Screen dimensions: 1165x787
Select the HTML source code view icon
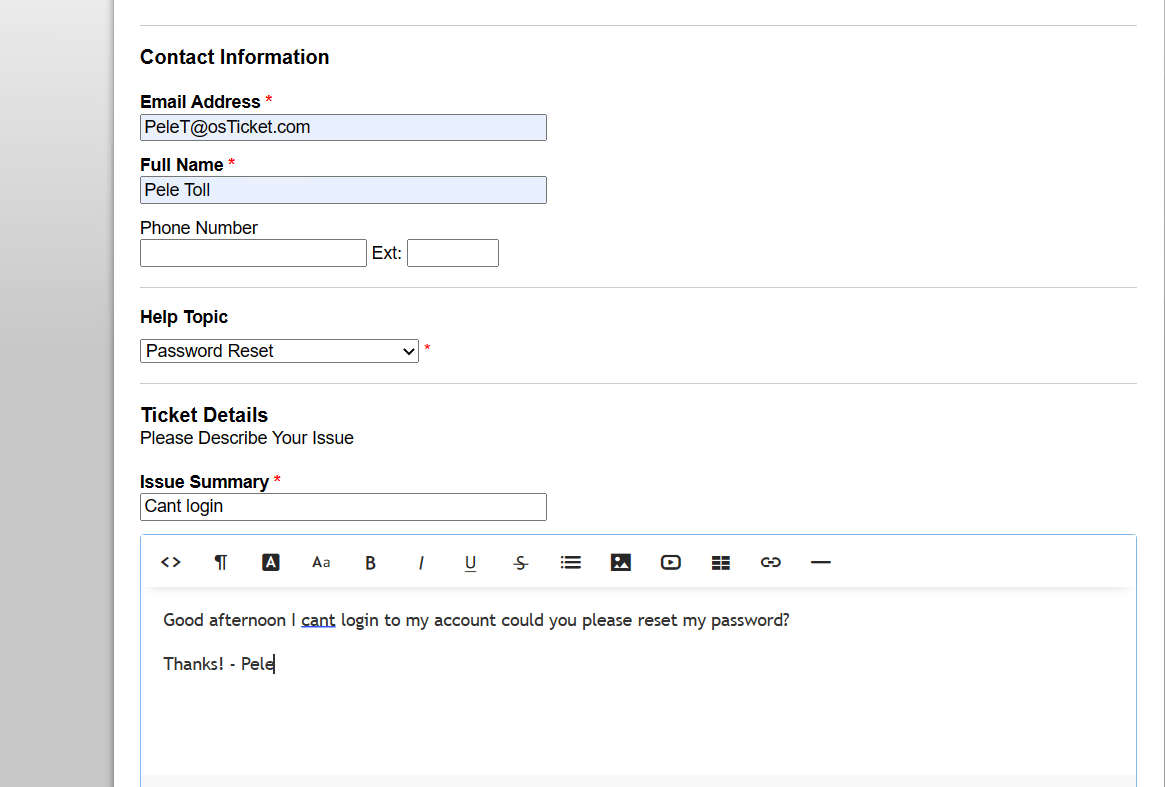point(170,562)
